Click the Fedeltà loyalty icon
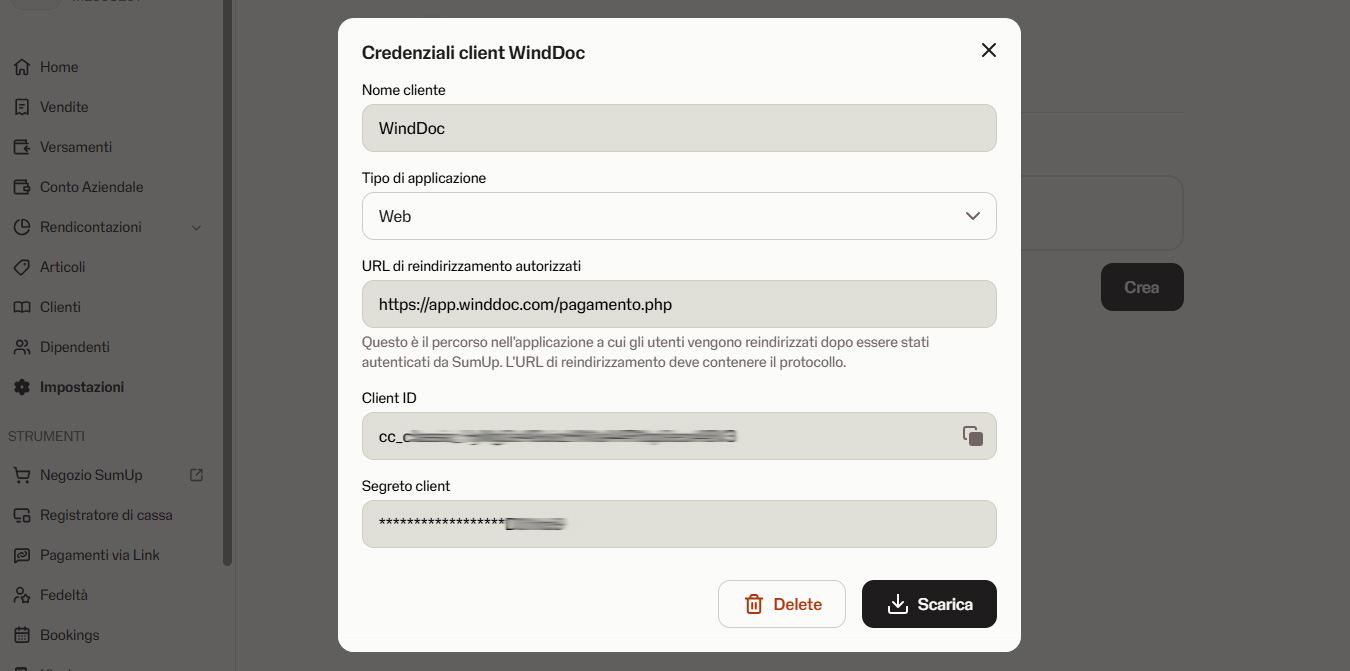 [22, 595]
